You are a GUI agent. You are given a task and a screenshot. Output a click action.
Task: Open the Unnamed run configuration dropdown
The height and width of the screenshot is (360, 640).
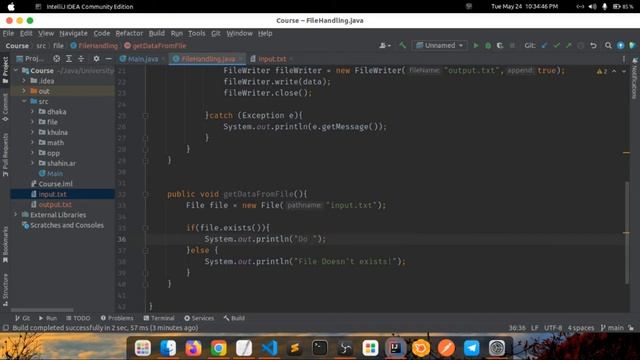(440, 46)
